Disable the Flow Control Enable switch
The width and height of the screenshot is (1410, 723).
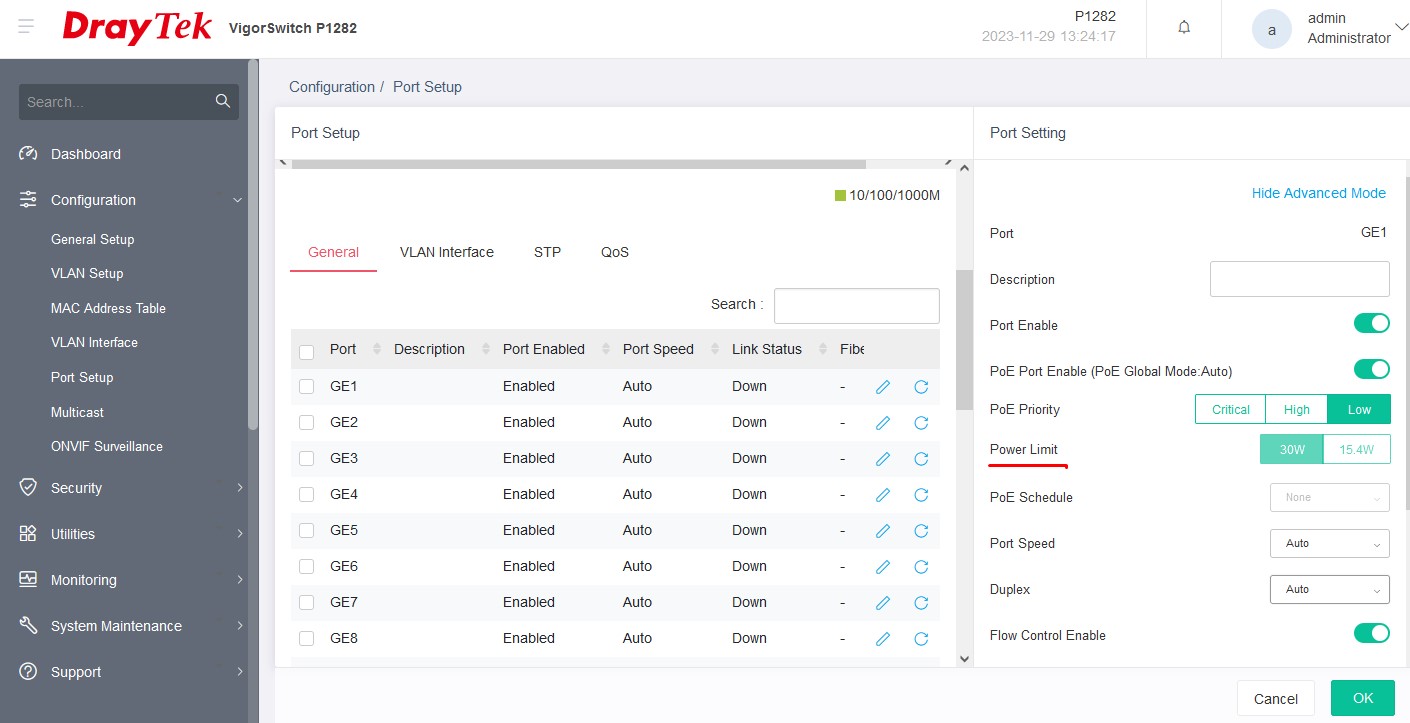click(x=1371, y=633)
